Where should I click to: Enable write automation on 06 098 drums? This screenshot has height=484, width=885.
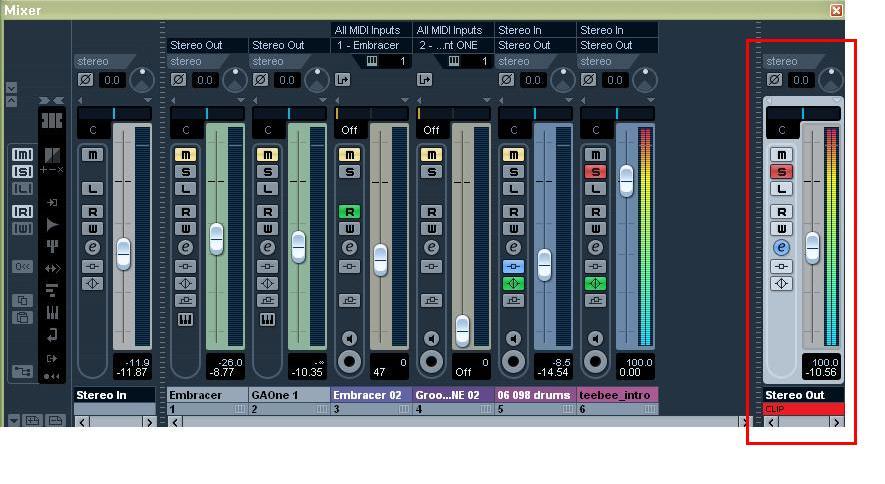pos(513,228)
